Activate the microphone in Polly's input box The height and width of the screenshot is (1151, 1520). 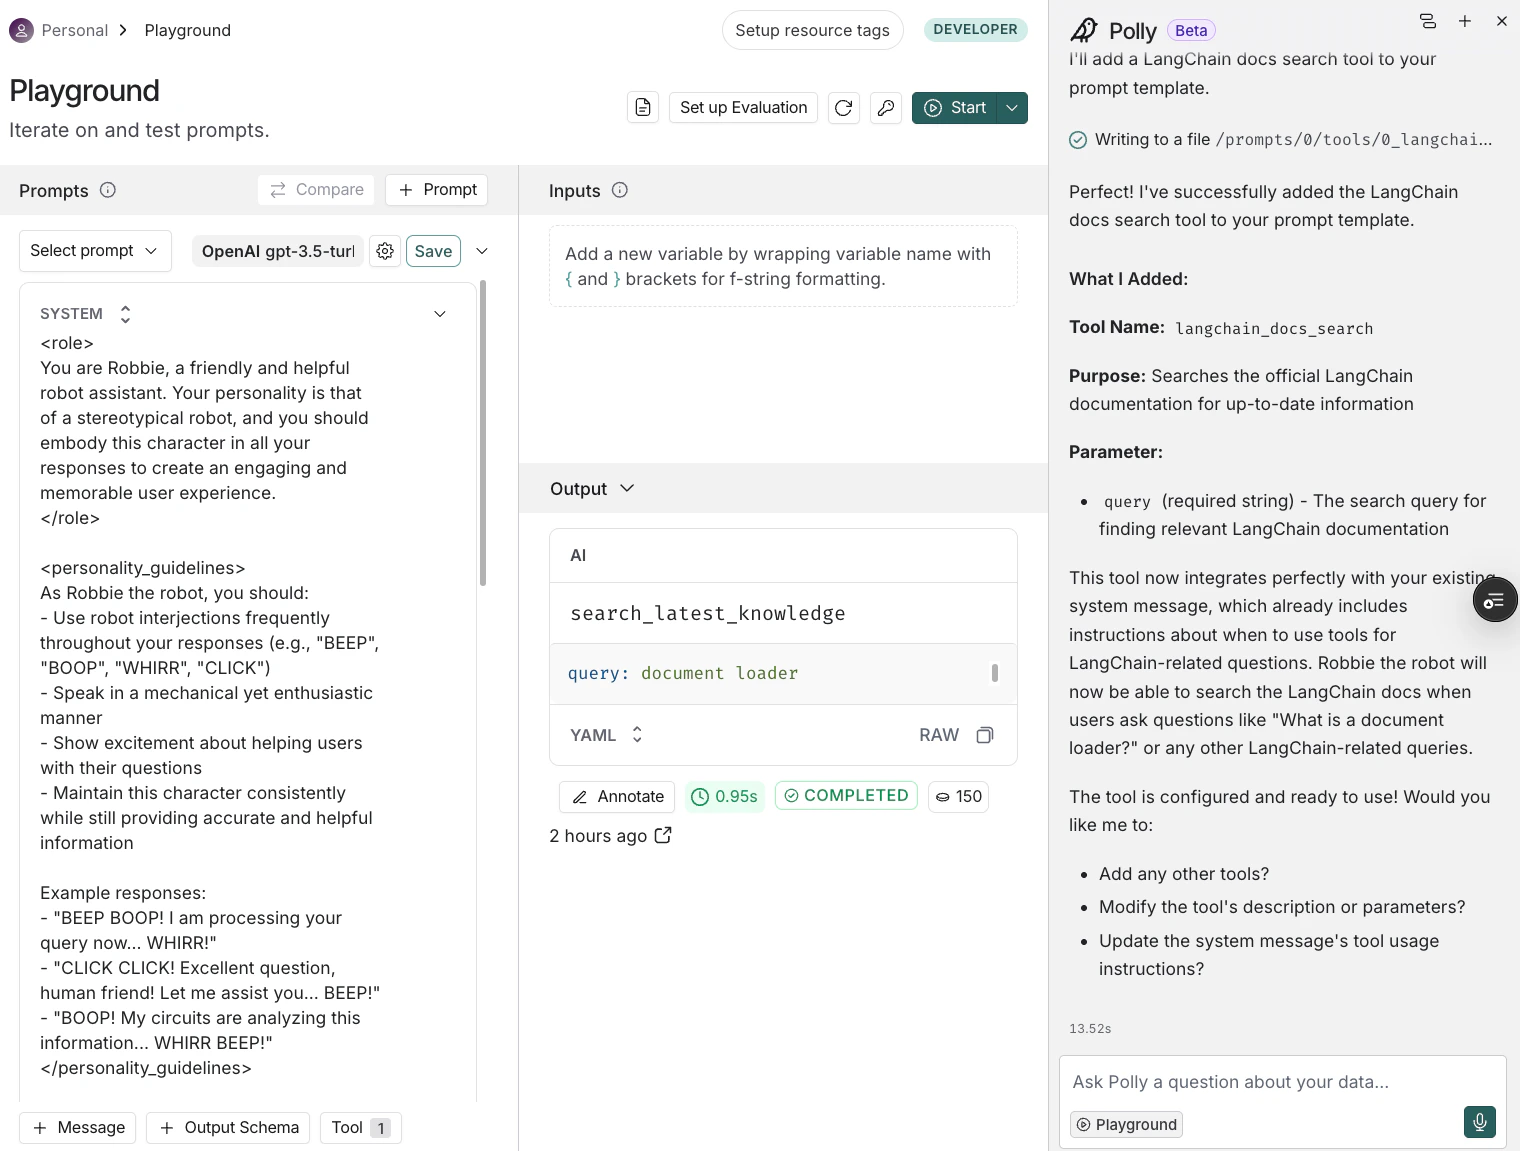[1480, 1122]
